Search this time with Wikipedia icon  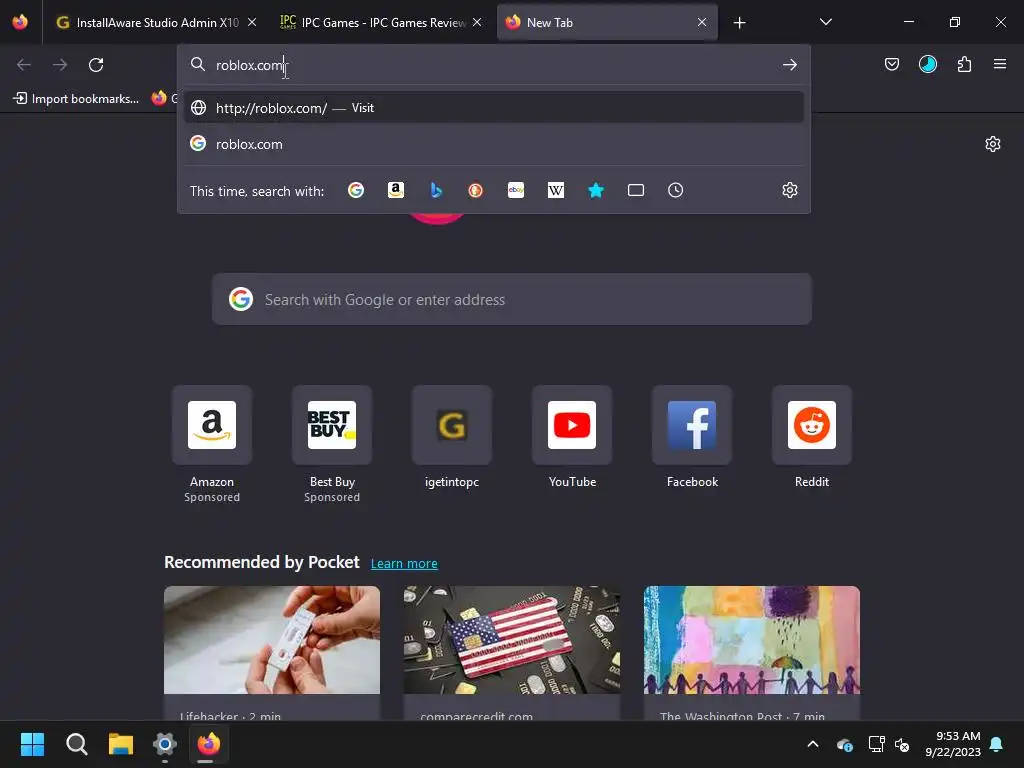point(556,190)
